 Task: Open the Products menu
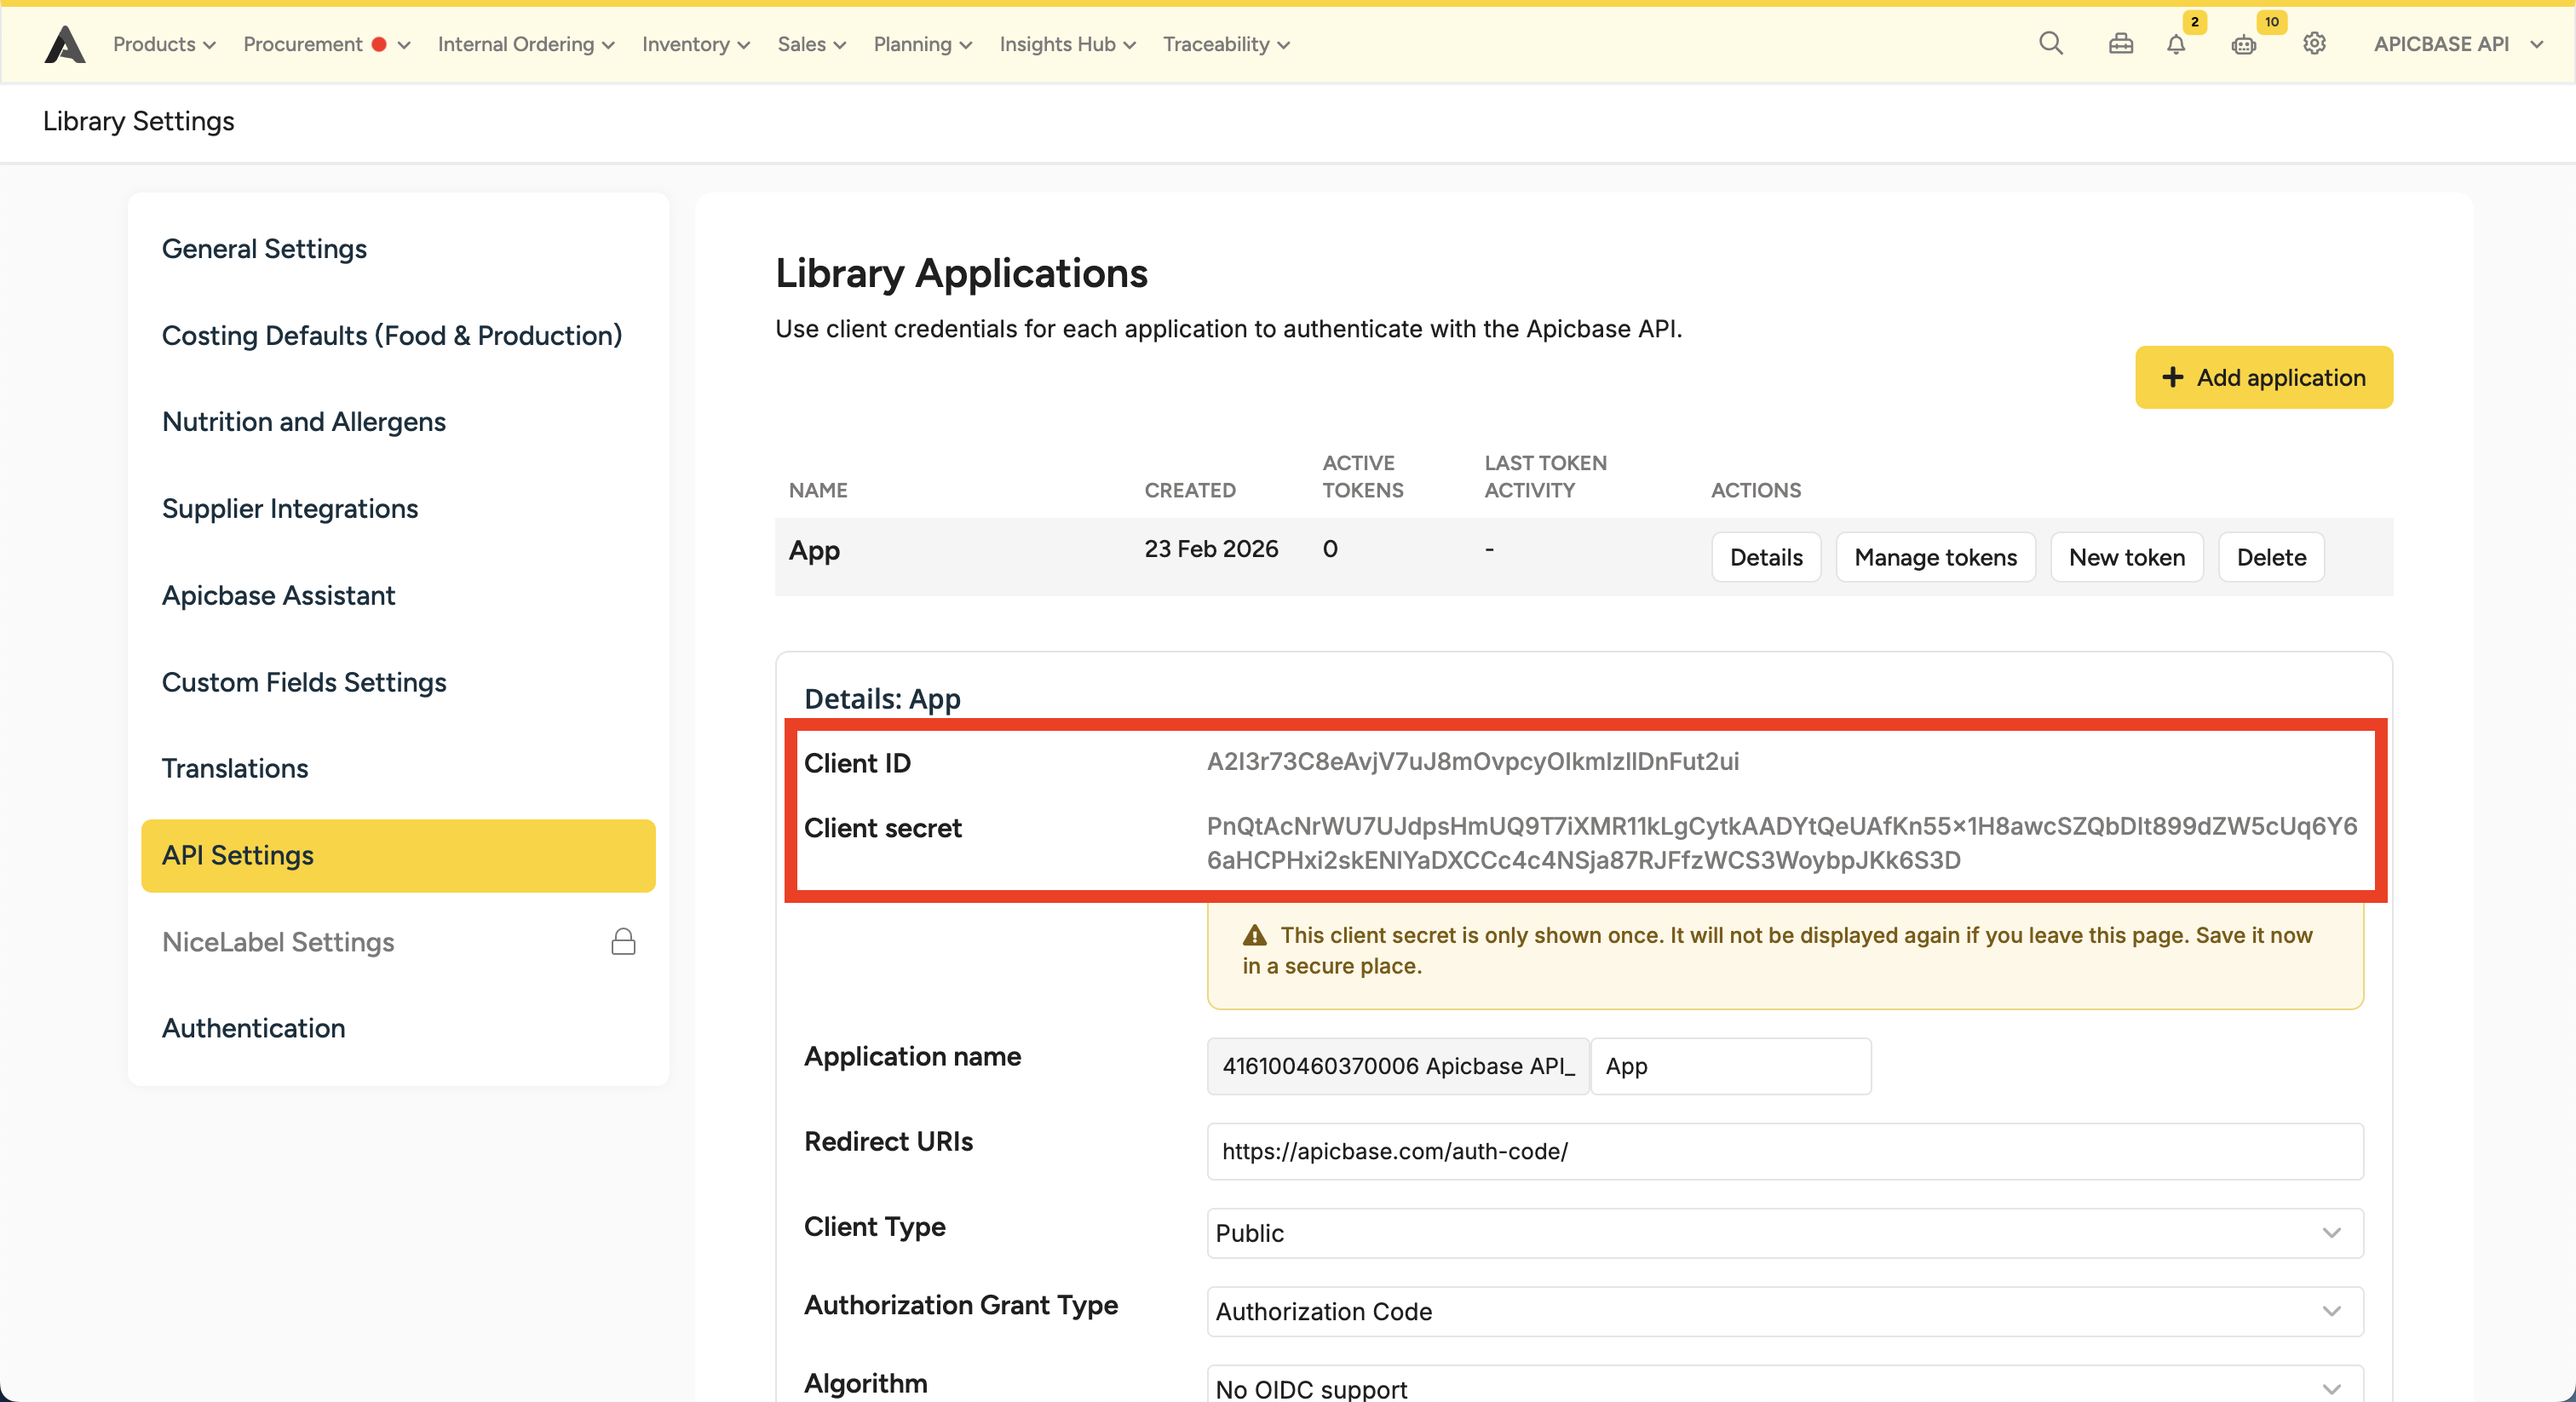(164, 44)
